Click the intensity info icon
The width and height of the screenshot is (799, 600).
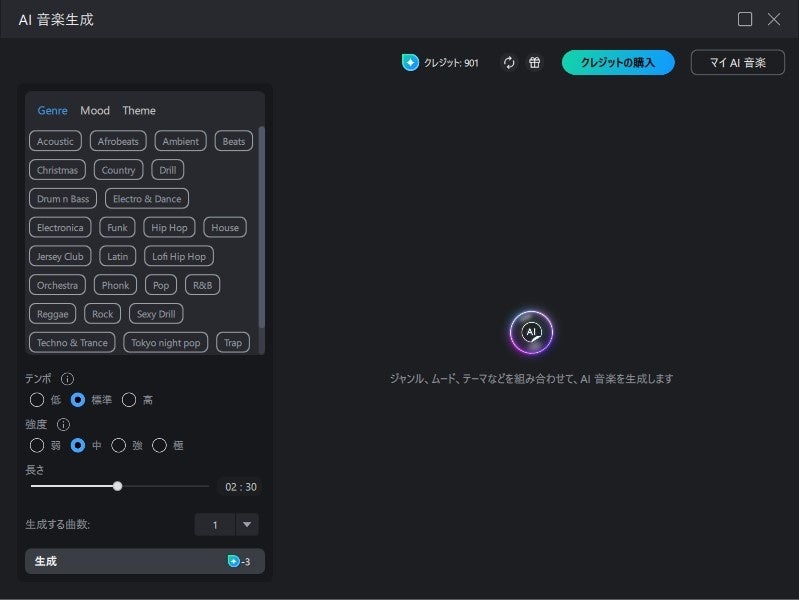[x=63, y=424]
